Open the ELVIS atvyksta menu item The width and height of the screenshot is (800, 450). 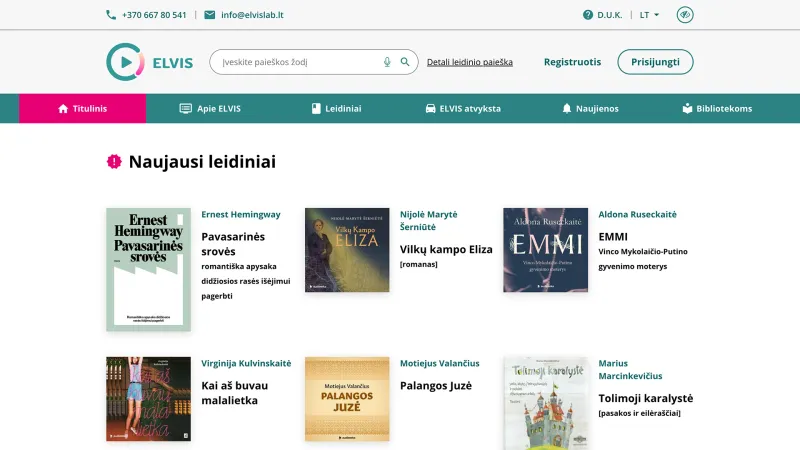click(x=463, y=108)
